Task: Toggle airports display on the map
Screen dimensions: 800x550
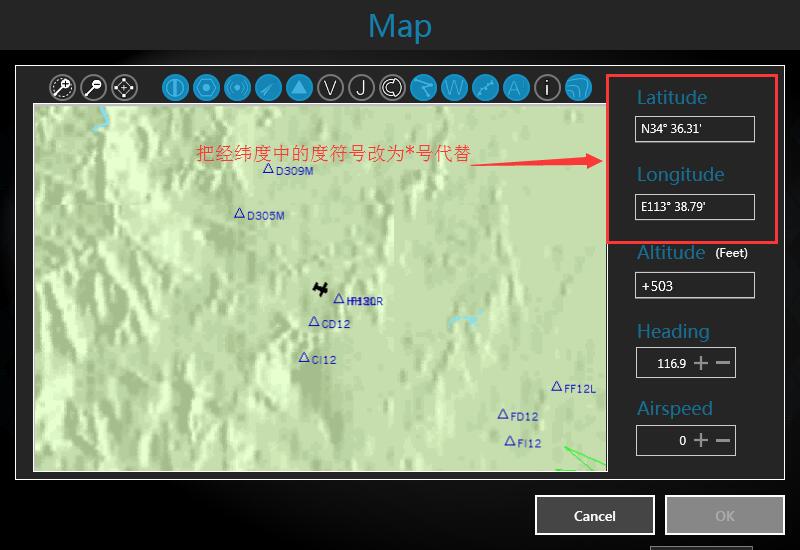Action: pyautogui.click(x=176, y=88)
